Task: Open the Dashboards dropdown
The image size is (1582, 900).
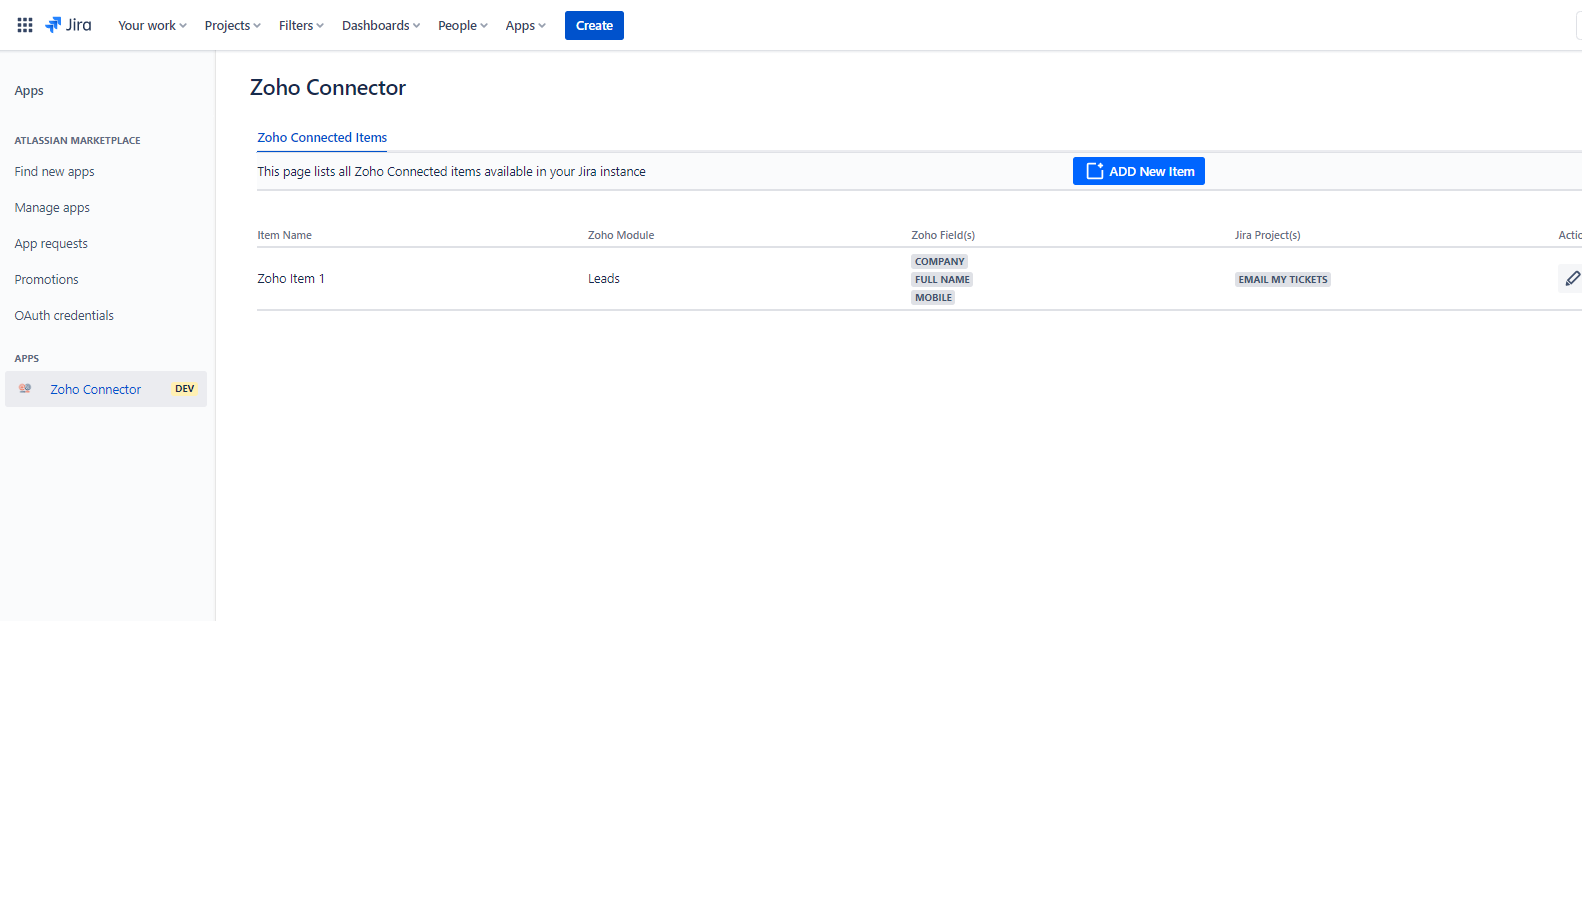Action: point(381,25)
